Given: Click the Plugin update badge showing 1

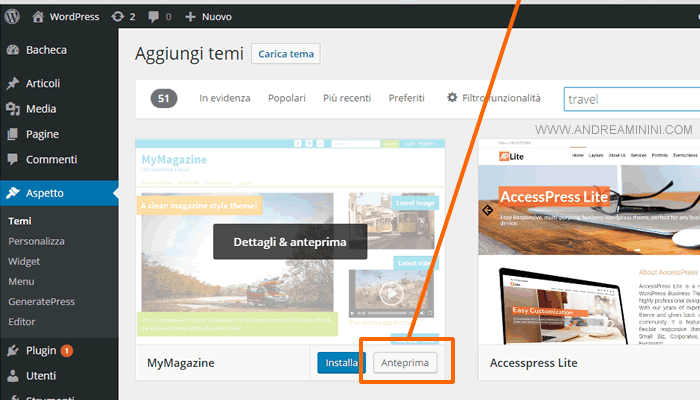Looking at the screenshot, I should click(67, 351).
